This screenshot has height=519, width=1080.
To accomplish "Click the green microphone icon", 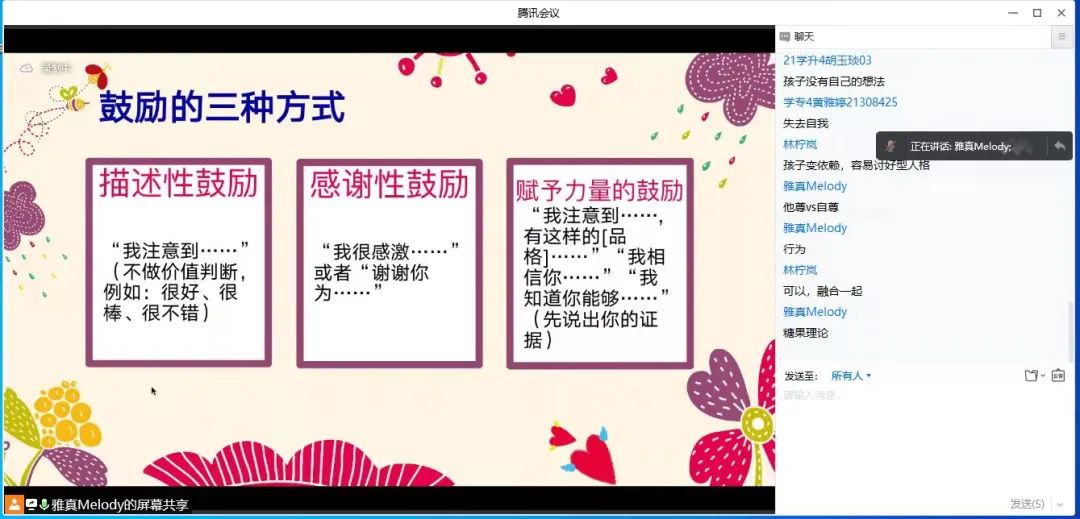I will [44, 504].
